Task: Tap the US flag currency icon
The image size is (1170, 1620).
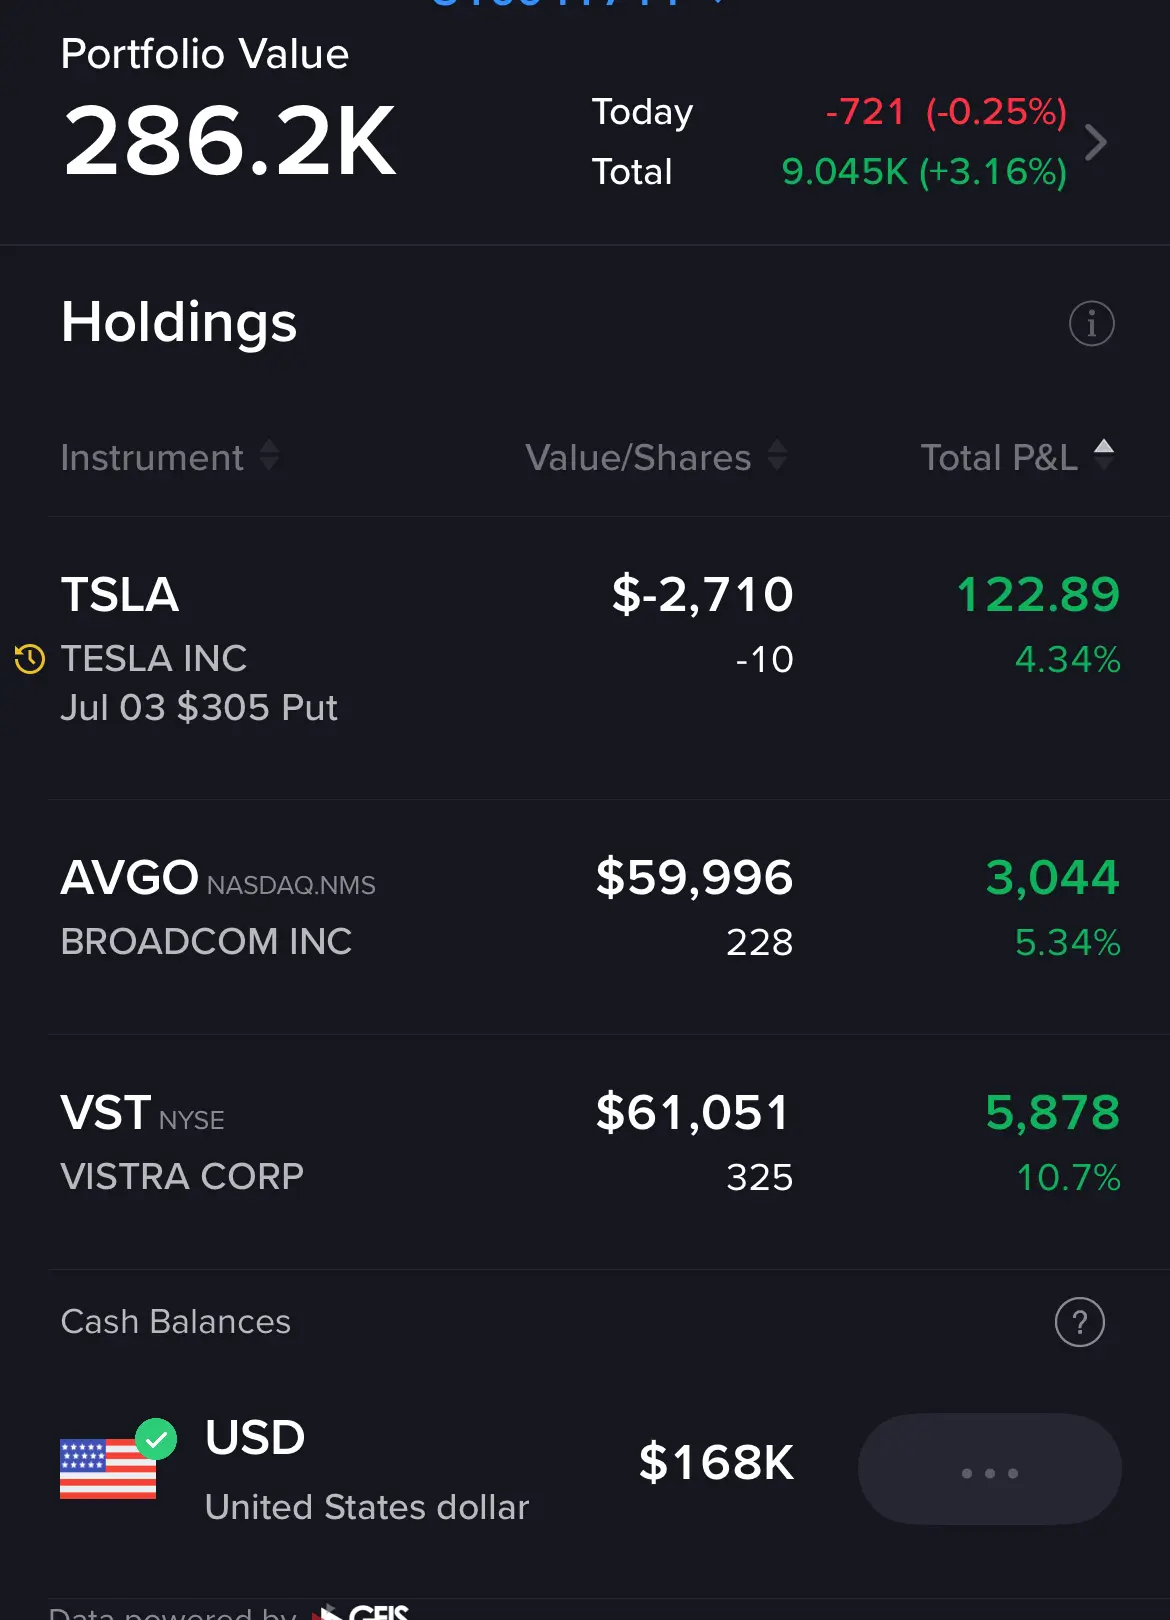Action: click(108, 1468)
